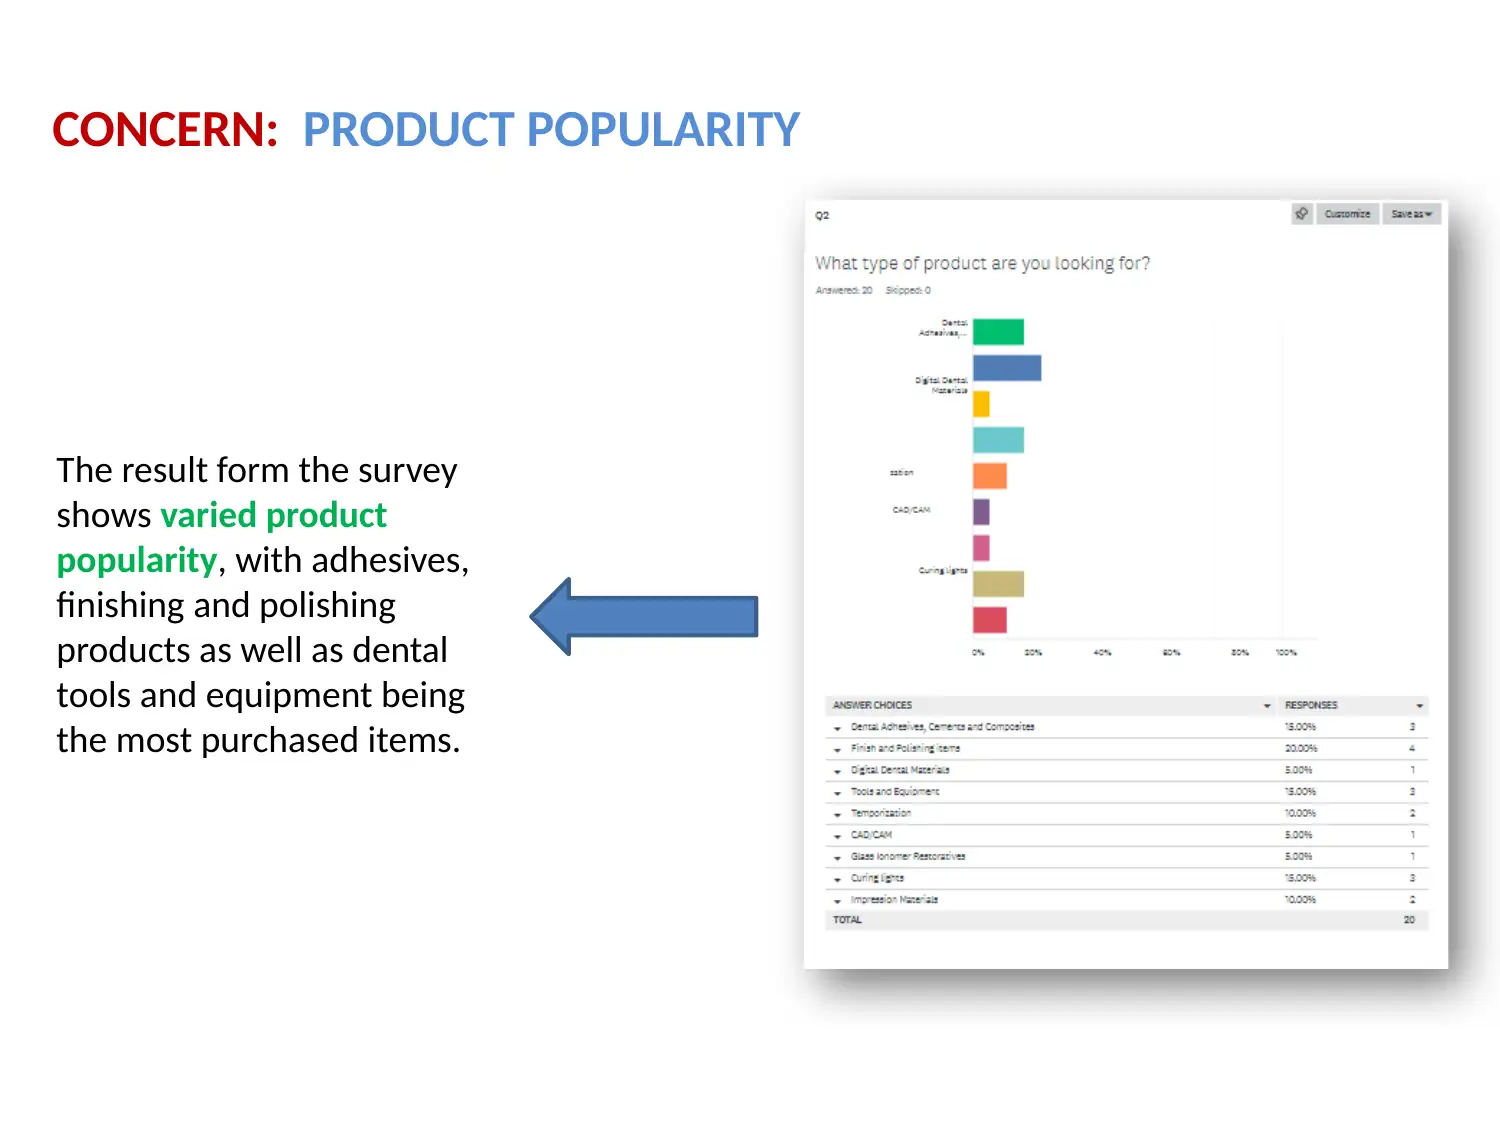Click the teal Tools and Equipment bar

coord(998,440)
